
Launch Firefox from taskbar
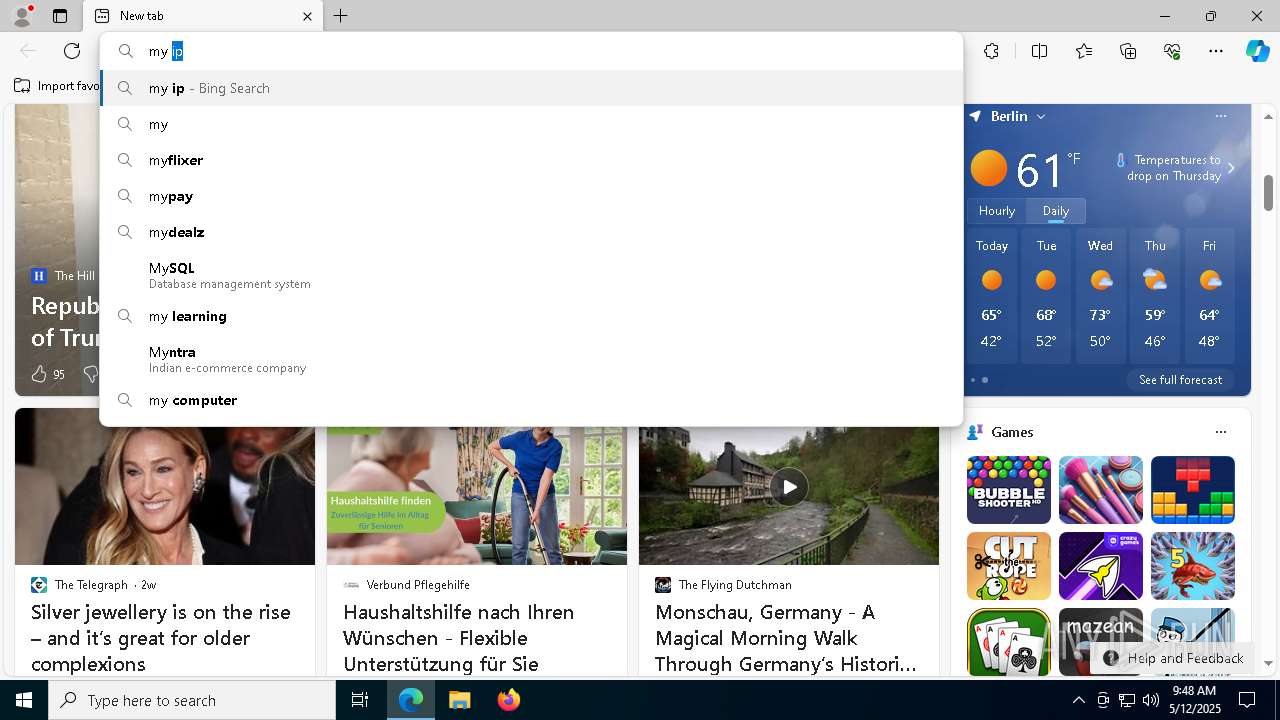(508, 700)
